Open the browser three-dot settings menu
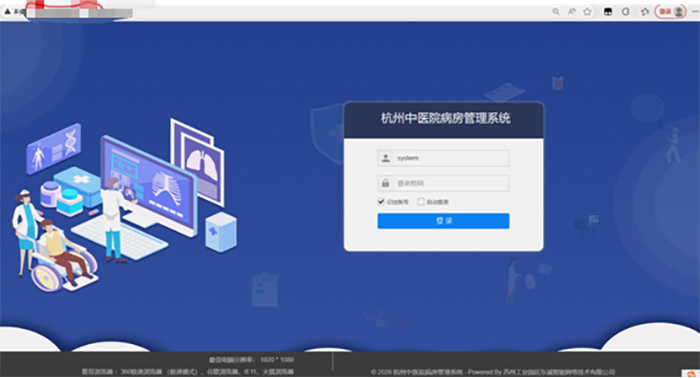 (695, 12)
